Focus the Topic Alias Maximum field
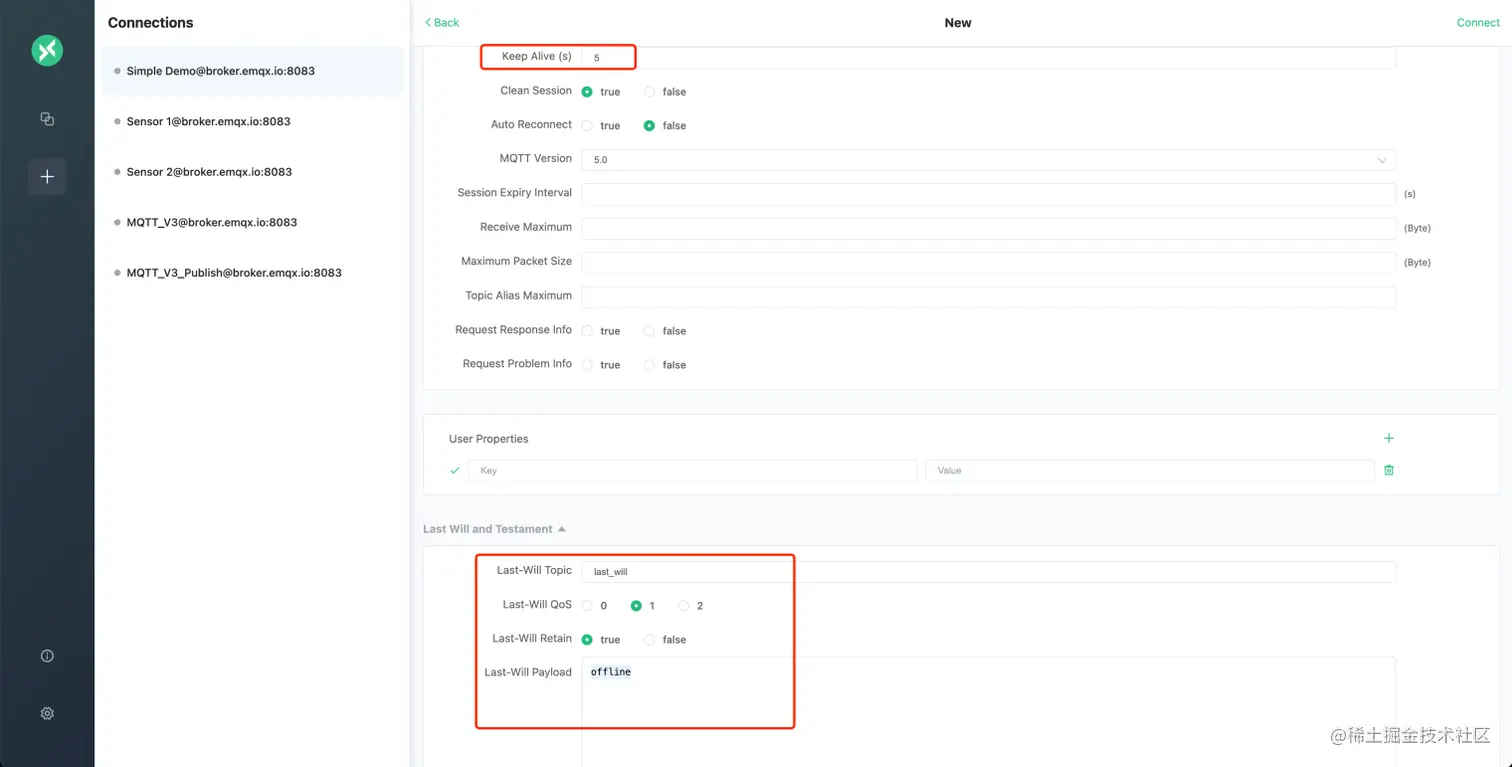The image size is (1512, 767). pyautogui.click(x=988, y=297)
